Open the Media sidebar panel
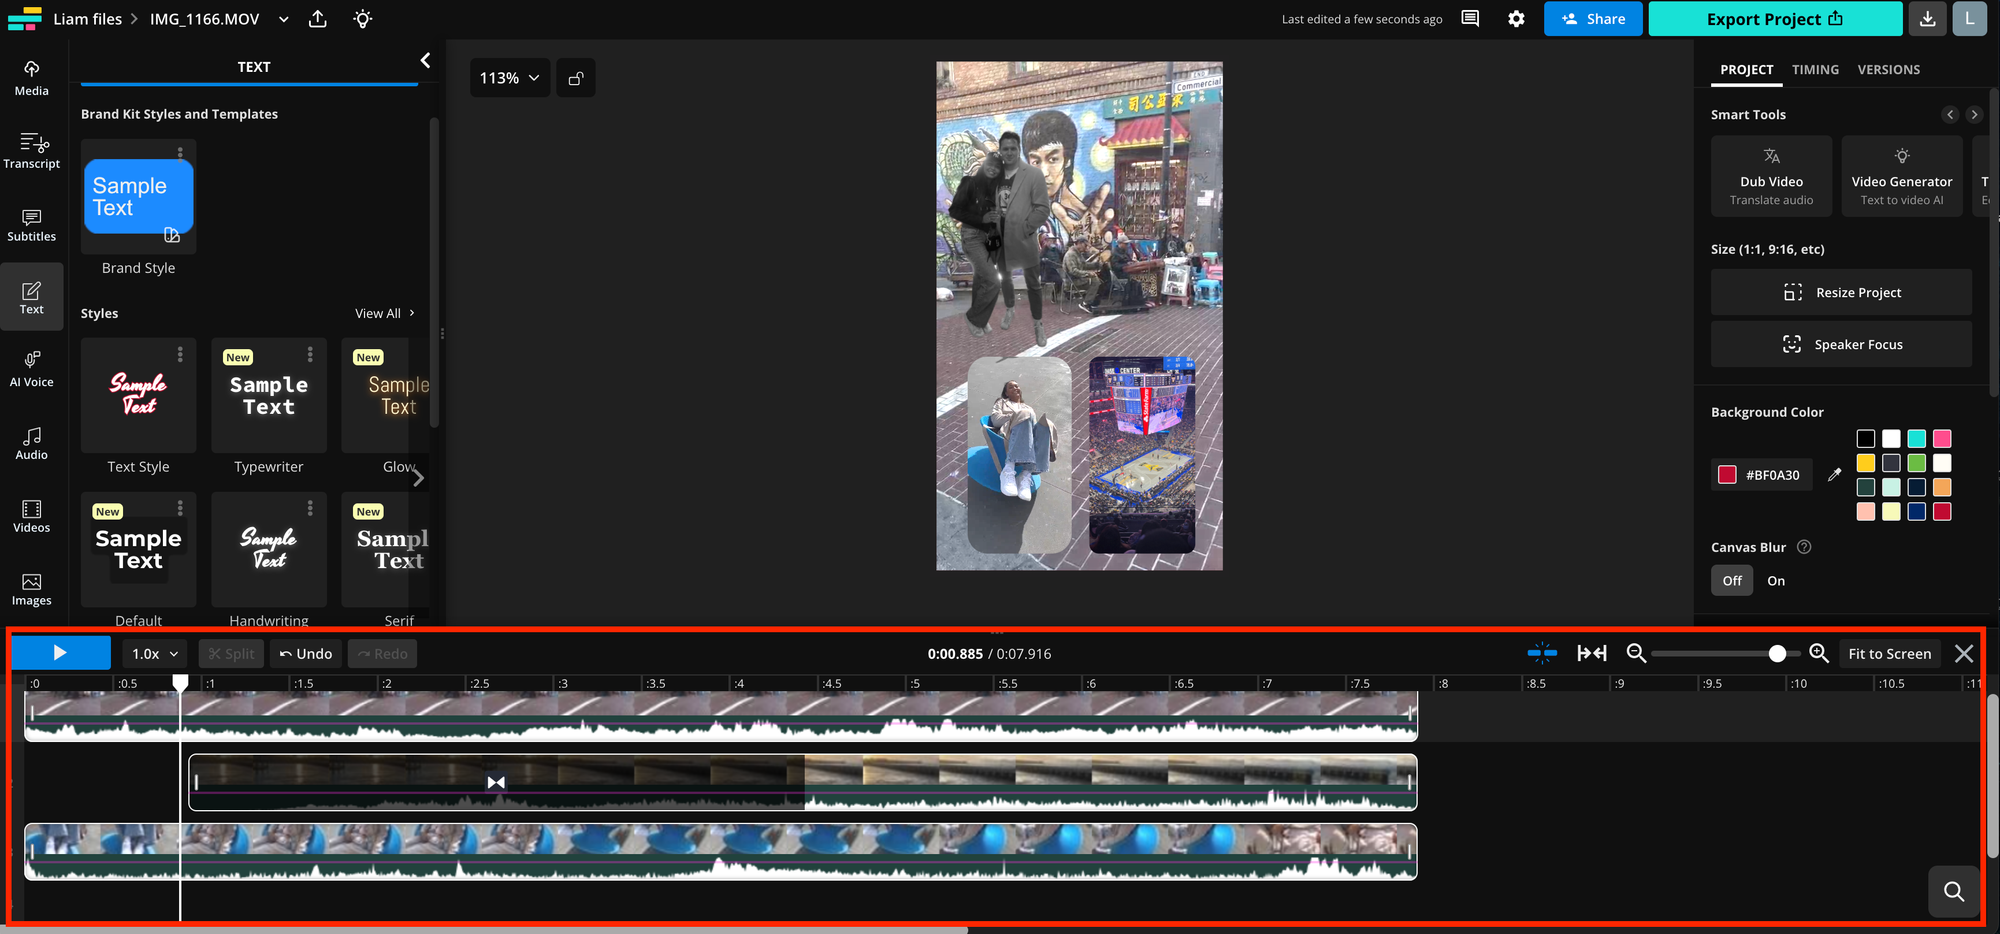Screen dimensions: 2000x934 point(31,78)
